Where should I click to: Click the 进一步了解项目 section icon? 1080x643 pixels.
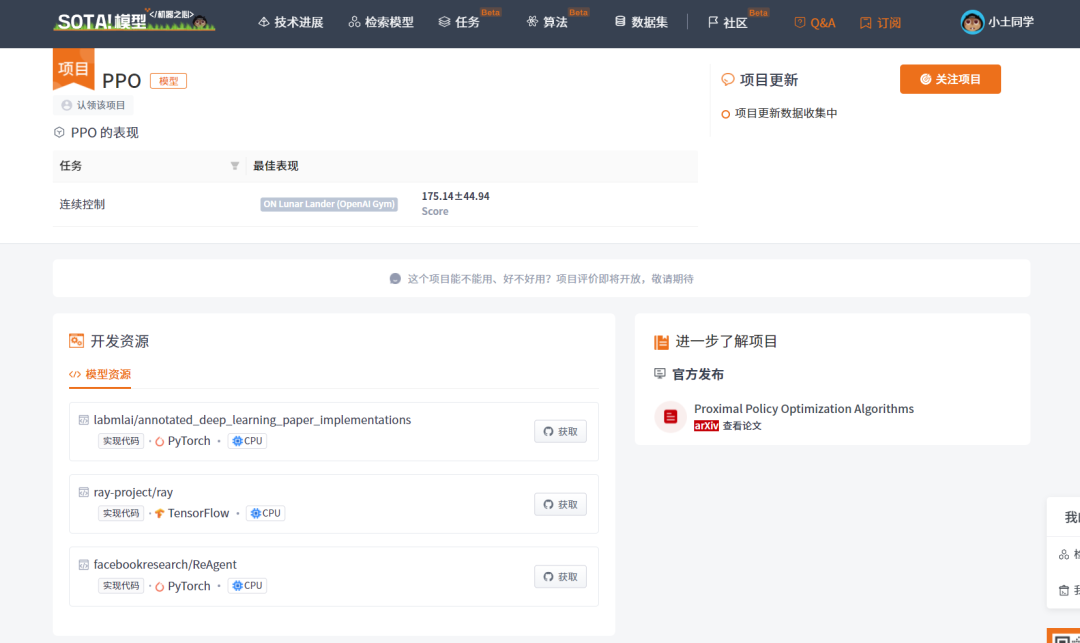(x=661, y=342)
